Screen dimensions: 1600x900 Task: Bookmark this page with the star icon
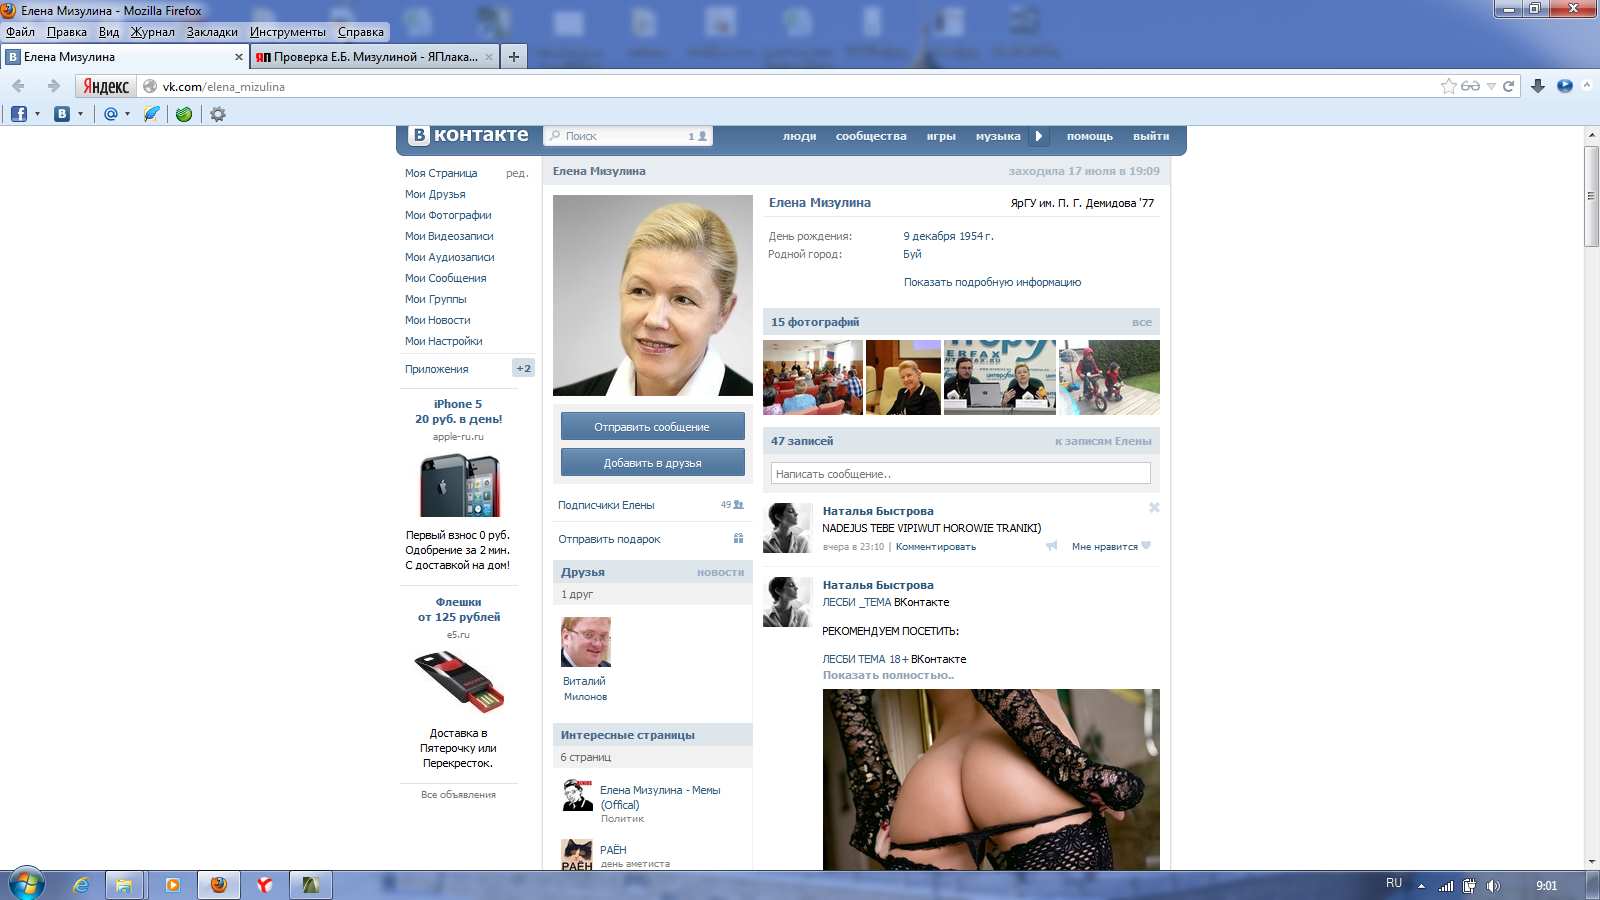coord(1448,86)
